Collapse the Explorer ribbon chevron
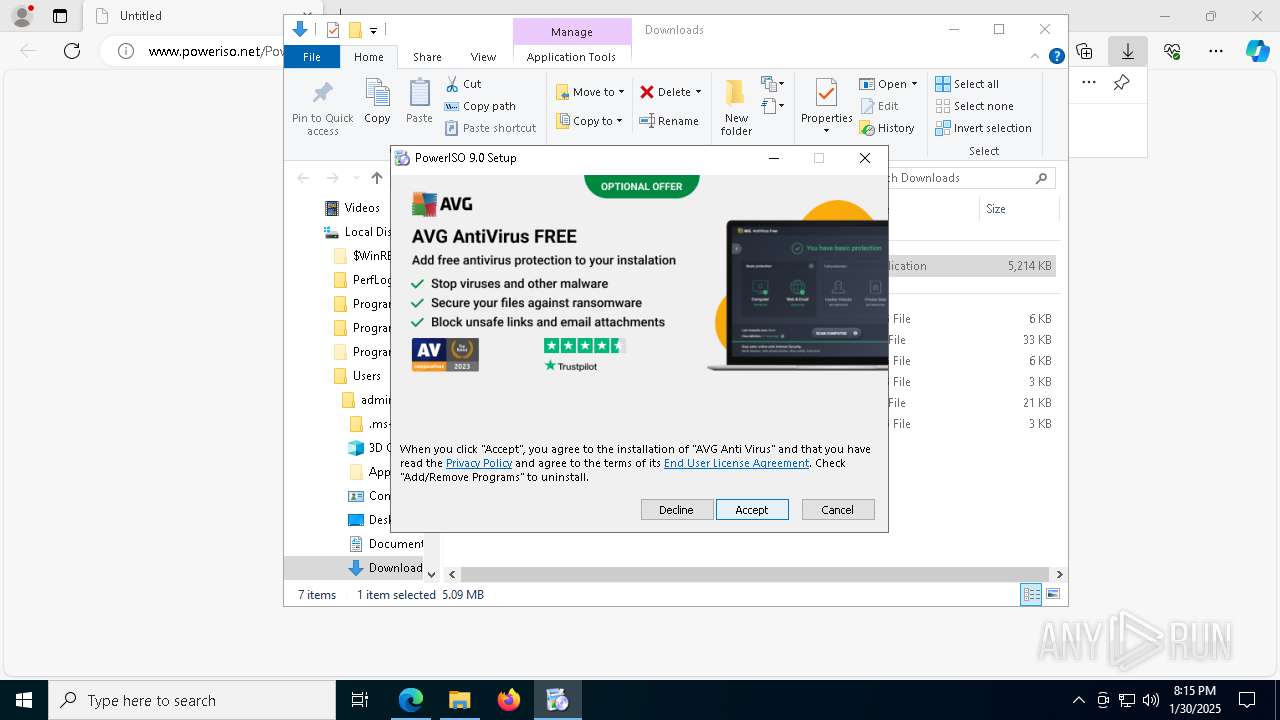The image size is (1280, 720). click(x=1036, y=57)
